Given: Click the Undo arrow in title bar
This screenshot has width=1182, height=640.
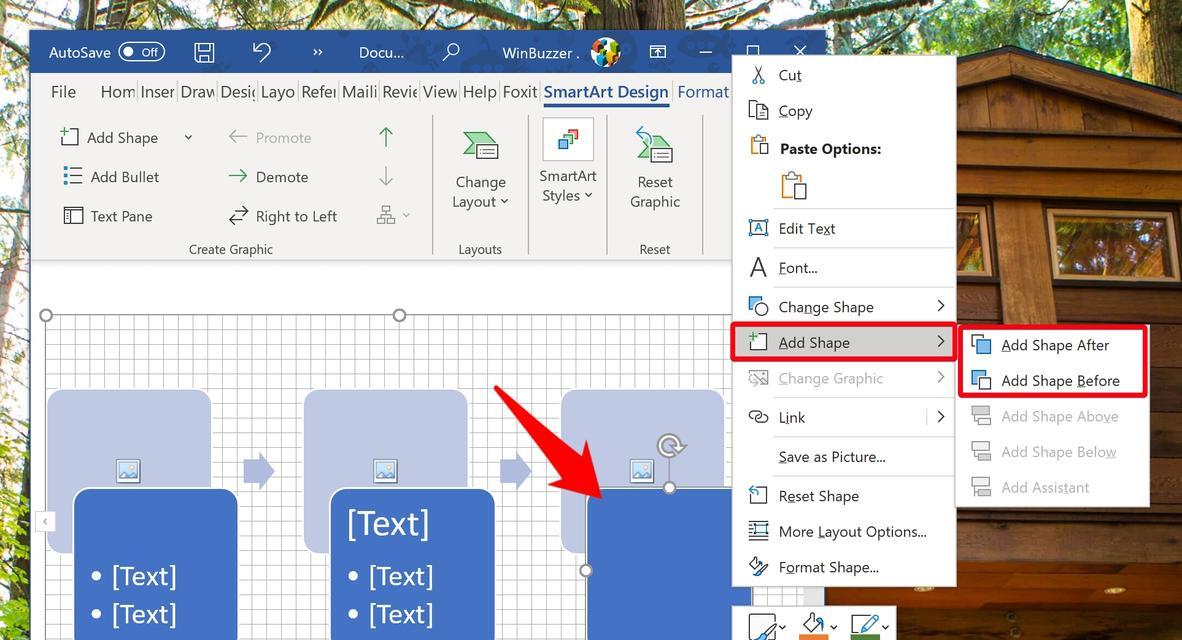Looking at the screenshot, I should (262, 51).
